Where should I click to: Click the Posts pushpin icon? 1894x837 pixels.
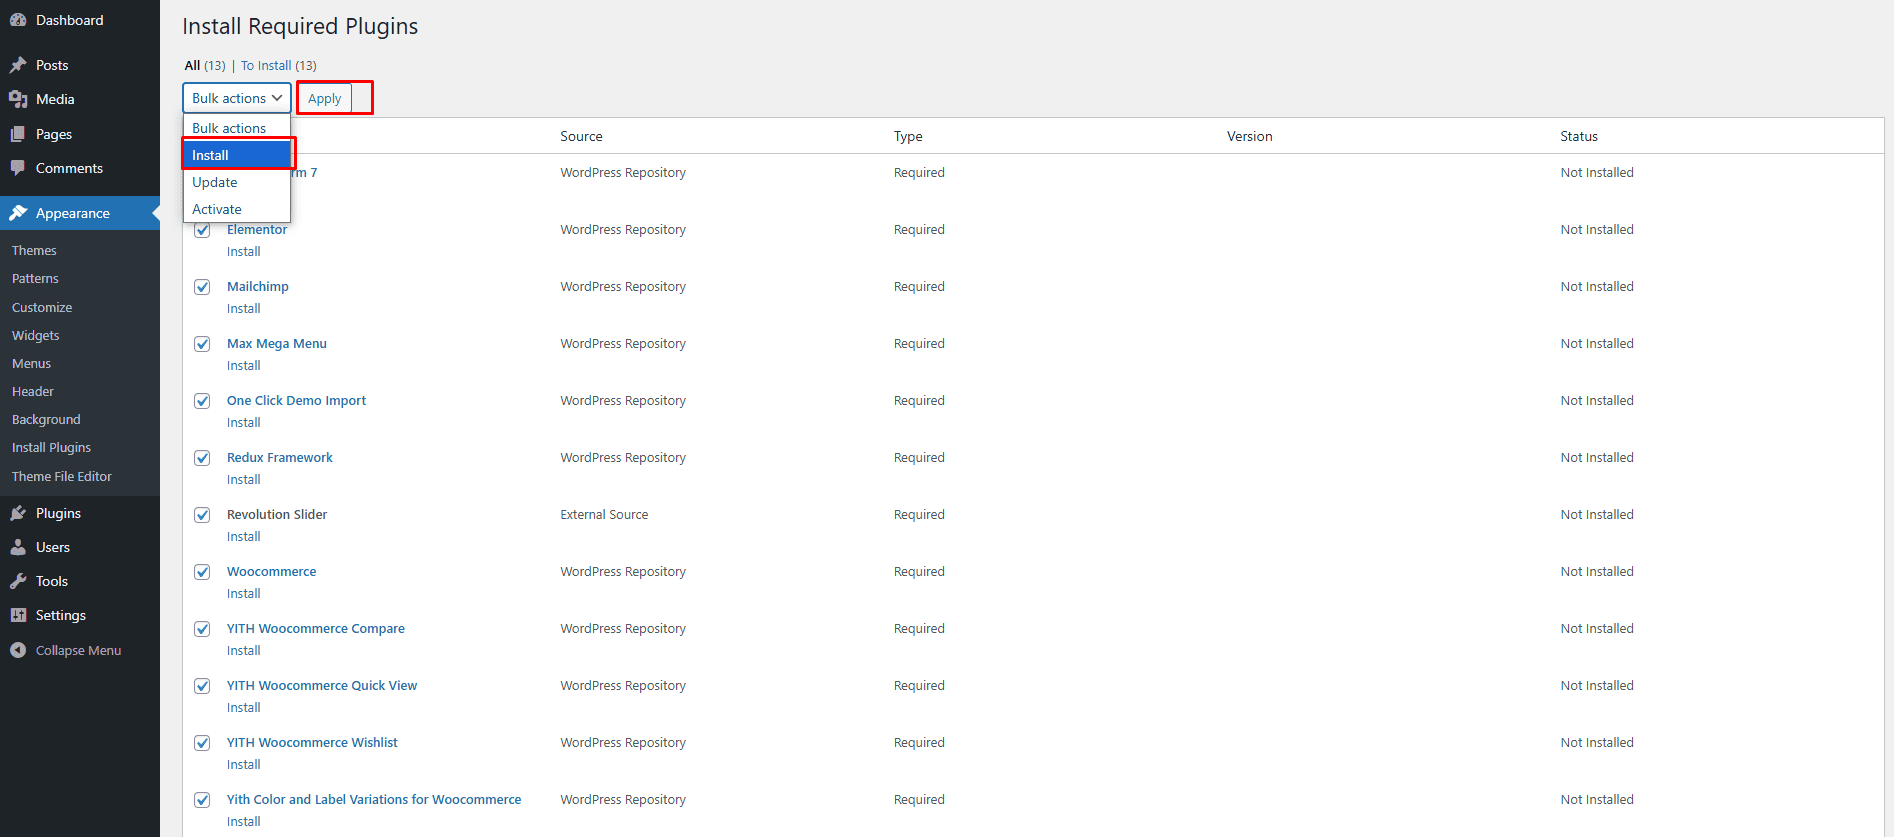click(18, 65)
